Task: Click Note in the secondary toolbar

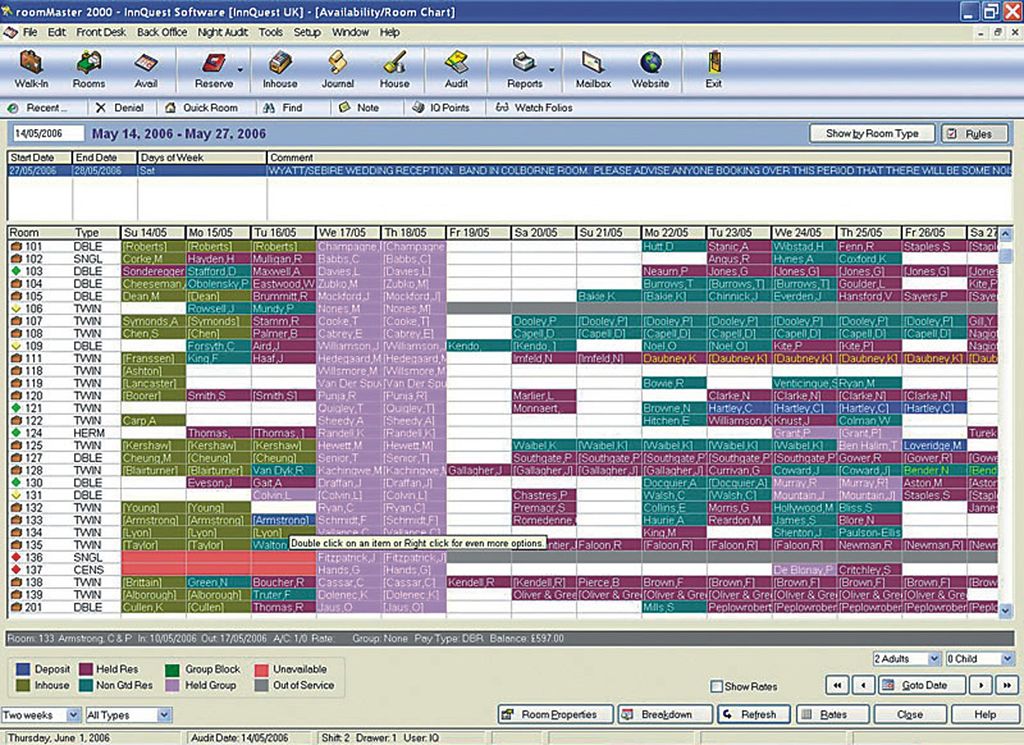Action: tap(359, 108)
